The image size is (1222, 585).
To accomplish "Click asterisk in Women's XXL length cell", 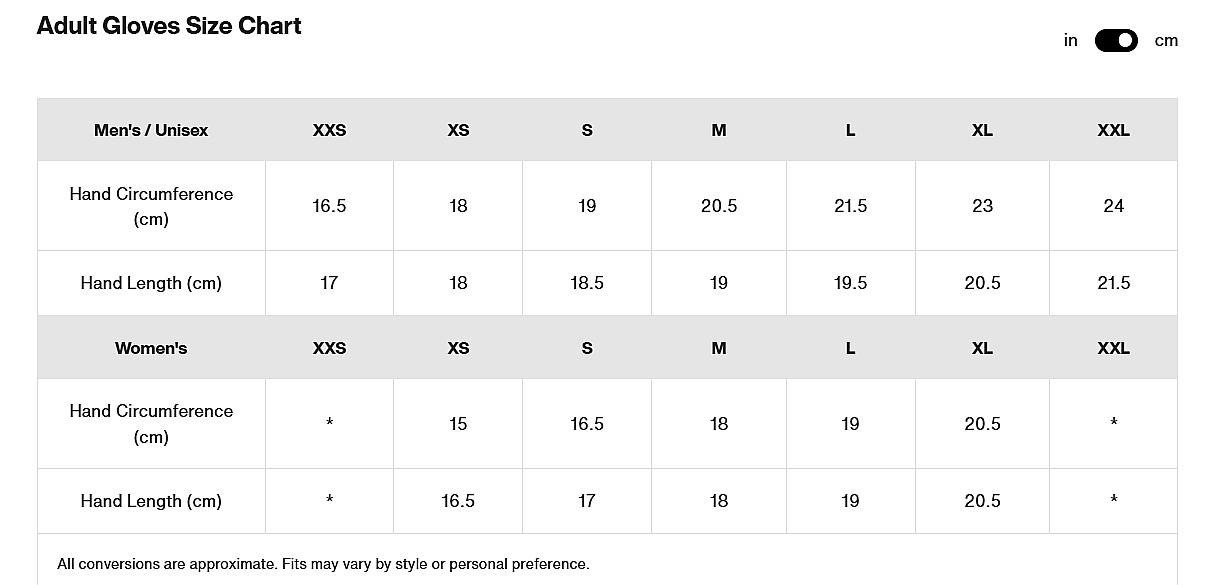I will [1113, 501].
